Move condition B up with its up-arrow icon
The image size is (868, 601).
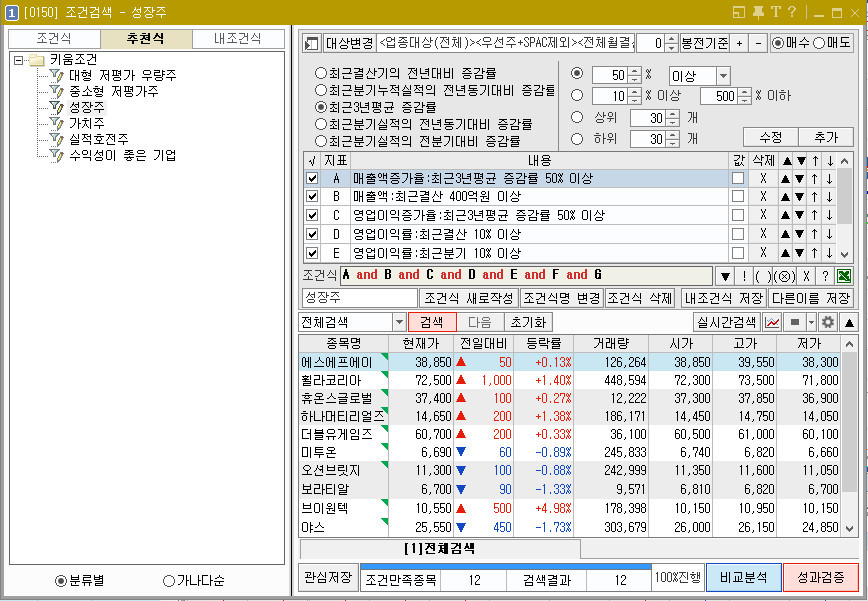pos(786,197)
